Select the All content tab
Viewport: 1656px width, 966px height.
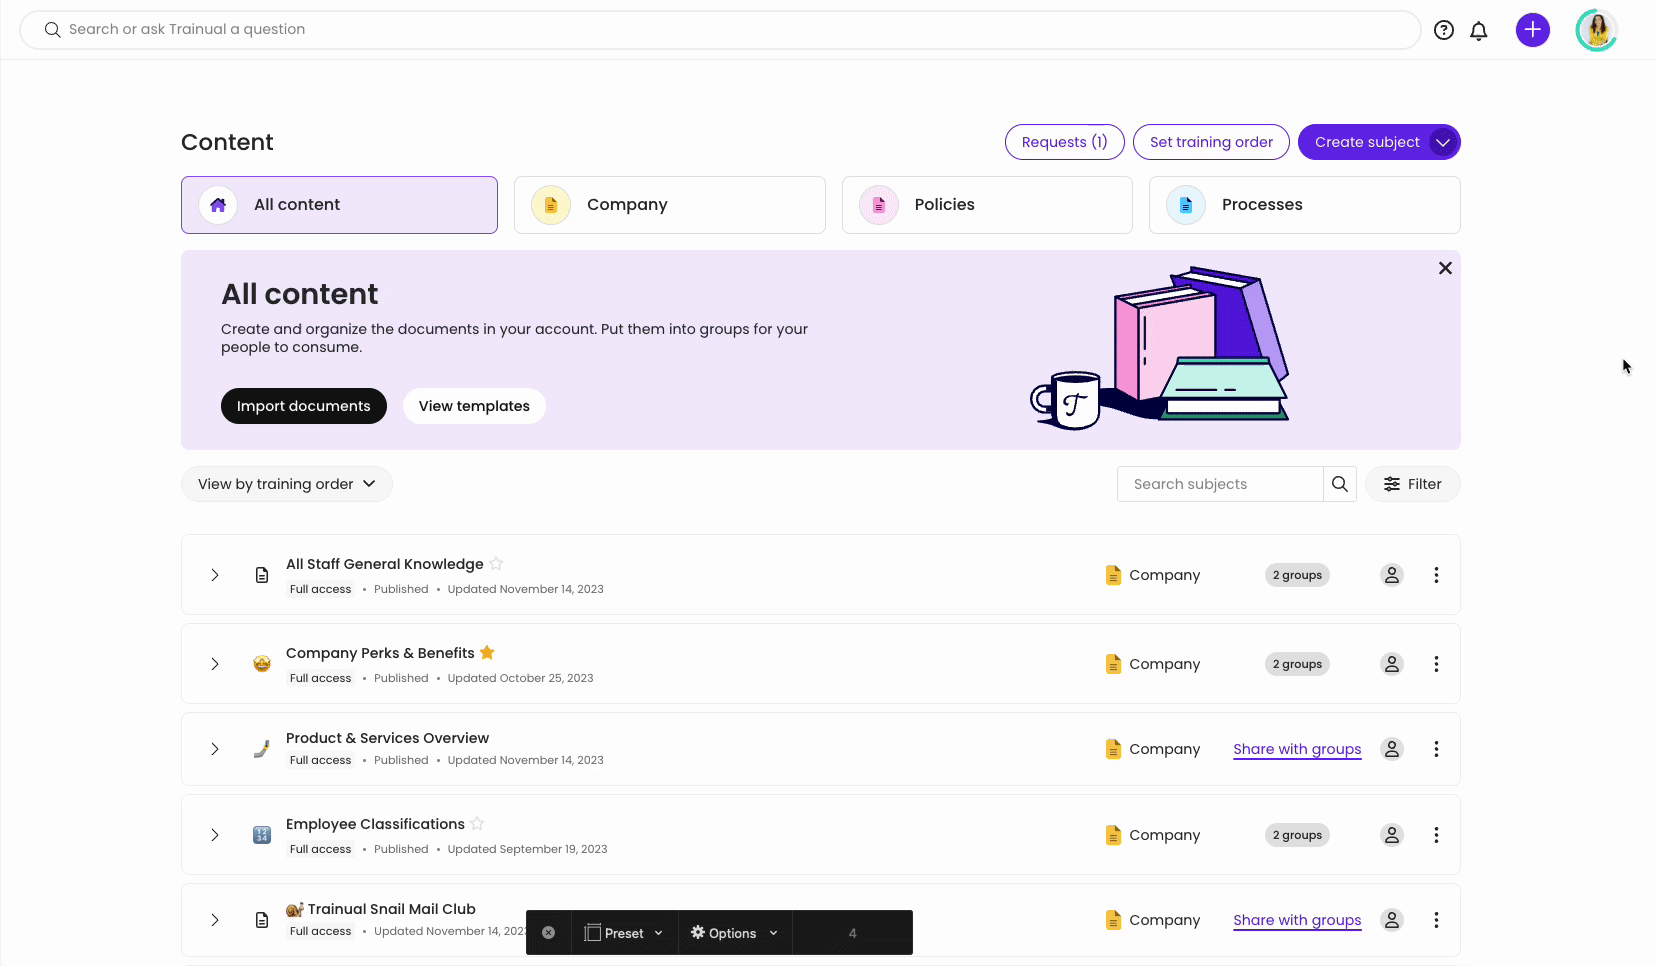[x=339, y=205]
